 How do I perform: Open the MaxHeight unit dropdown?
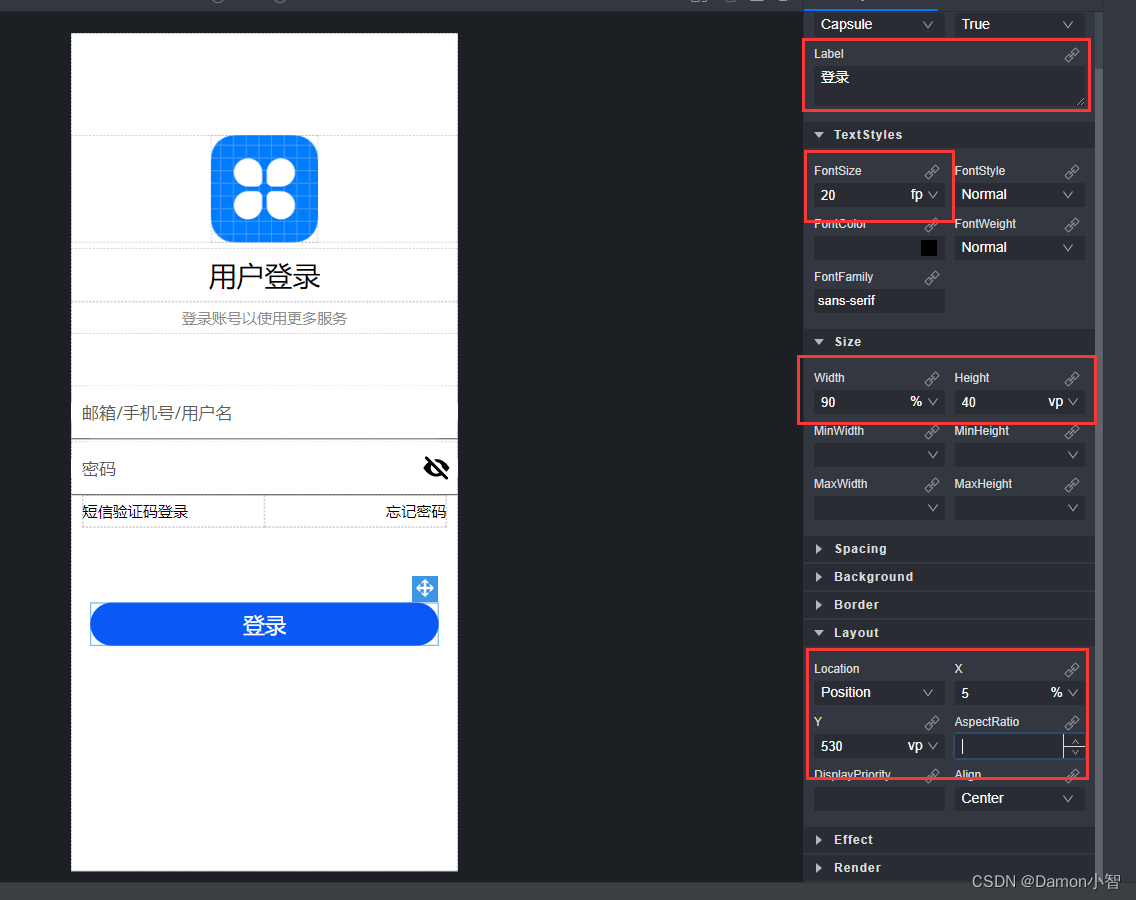pos(1073,508)
